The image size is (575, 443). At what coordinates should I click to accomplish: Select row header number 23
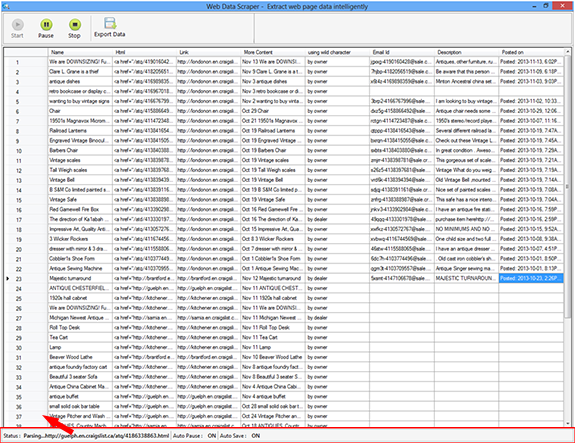(x=26, y=279)
